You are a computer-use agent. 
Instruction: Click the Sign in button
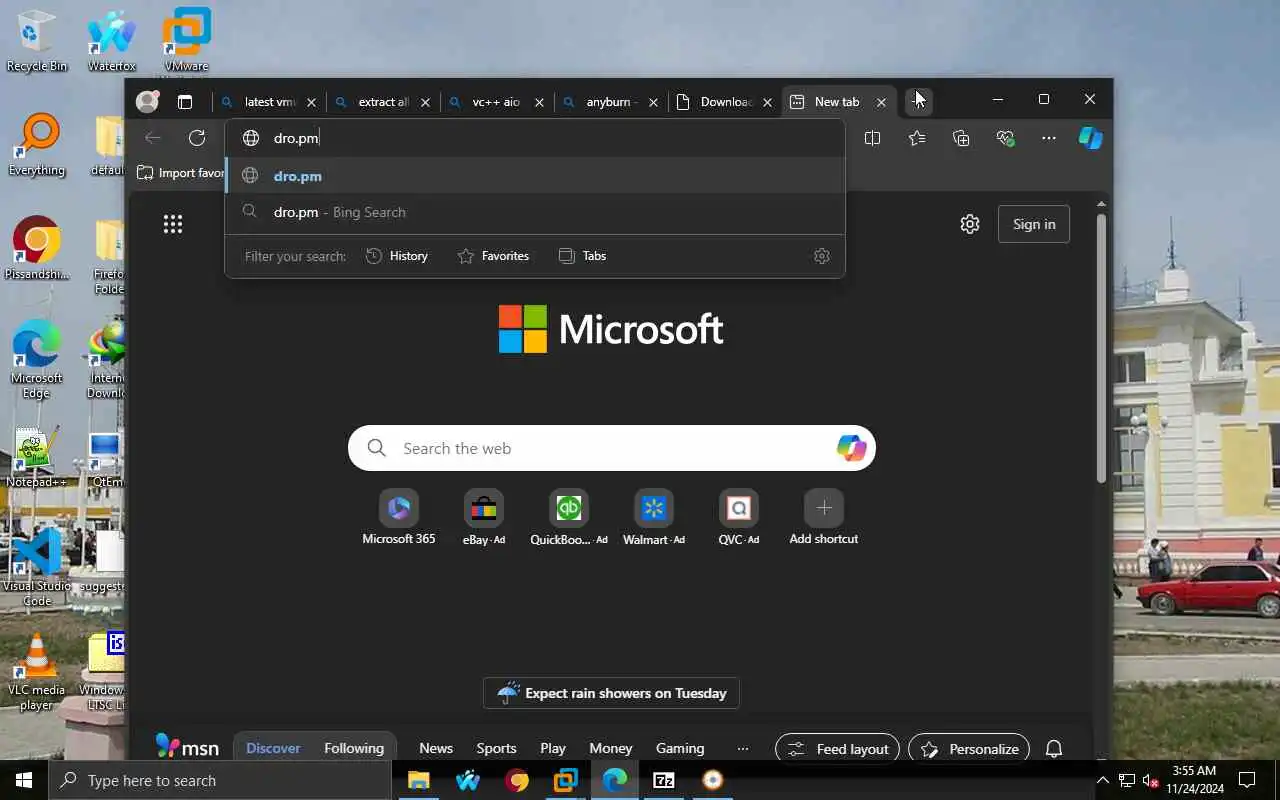(1034, 224)
